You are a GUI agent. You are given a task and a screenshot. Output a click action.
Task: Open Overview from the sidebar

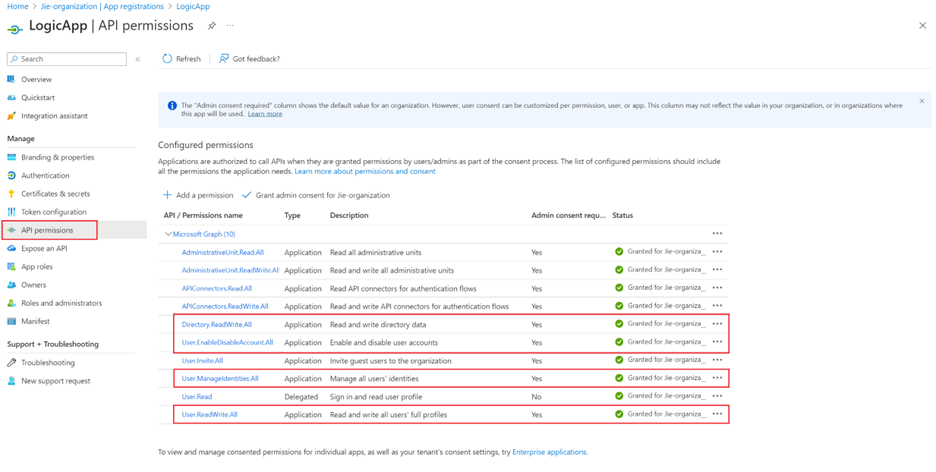[x=36, y=79]
